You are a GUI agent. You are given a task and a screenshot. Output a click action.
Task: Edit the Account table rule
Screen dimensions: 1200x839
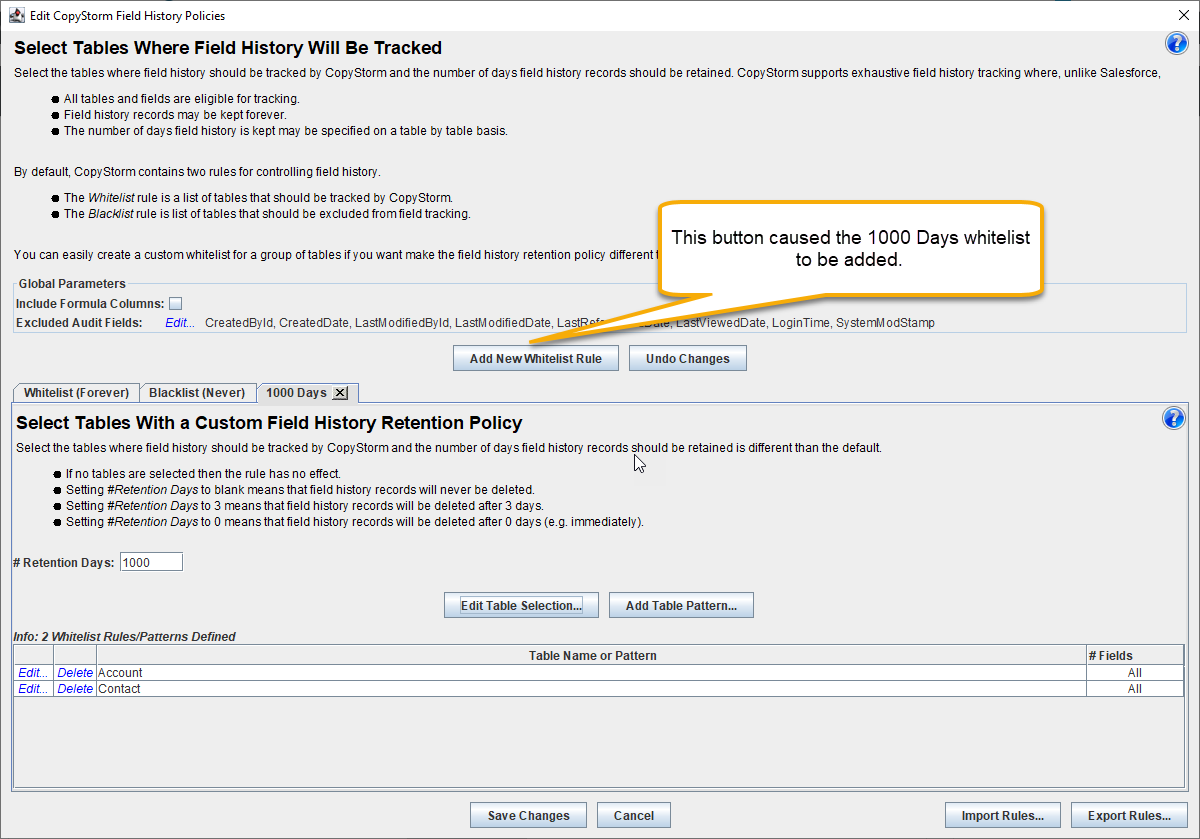33,673
